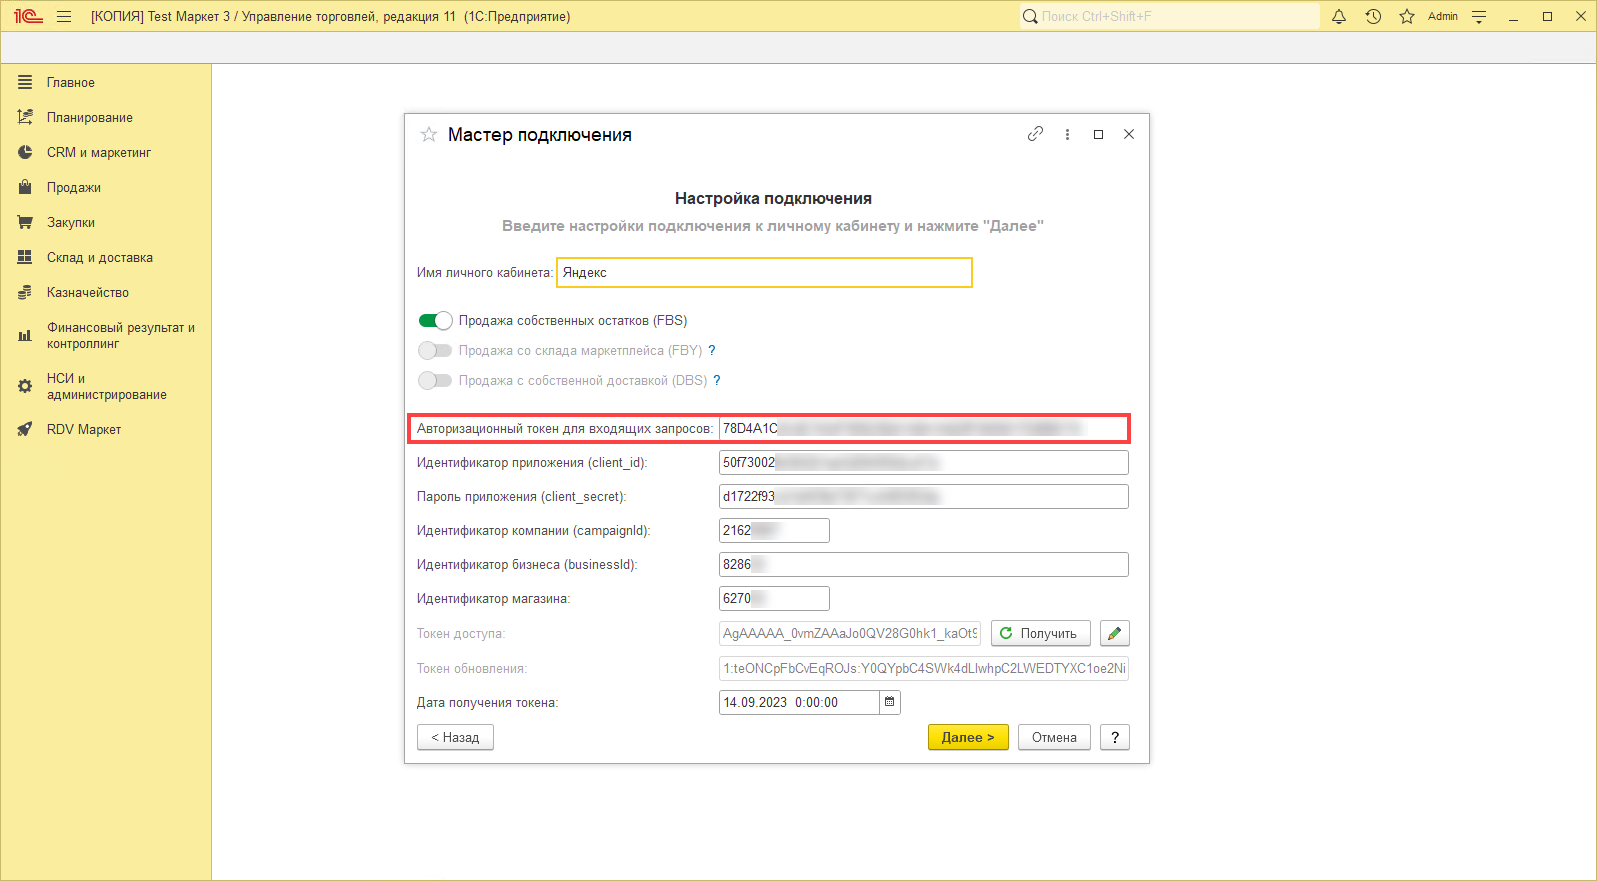Click the pencil edit icon beside Получить
1597x881 pixels.
[x=1114, y=633]
